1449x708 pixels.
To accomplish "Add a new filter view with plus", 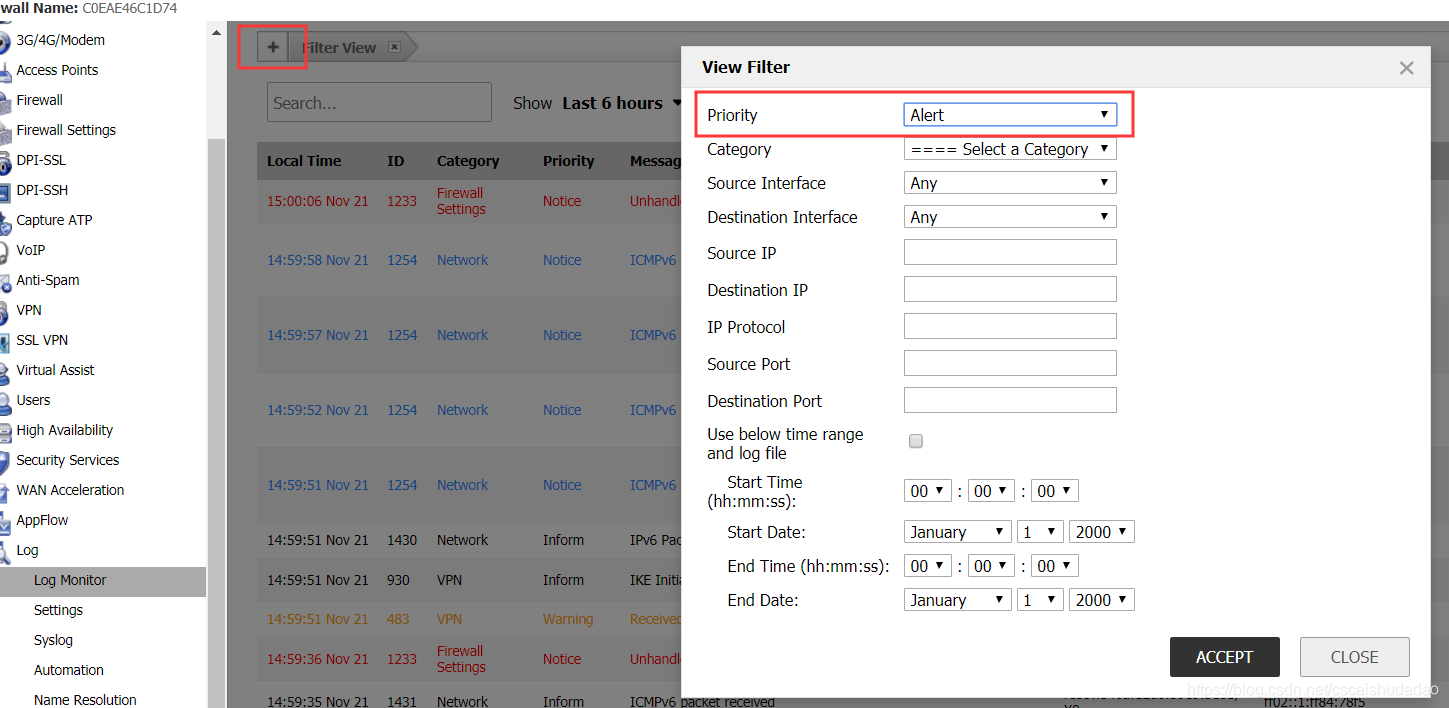I will click(273, 47).
